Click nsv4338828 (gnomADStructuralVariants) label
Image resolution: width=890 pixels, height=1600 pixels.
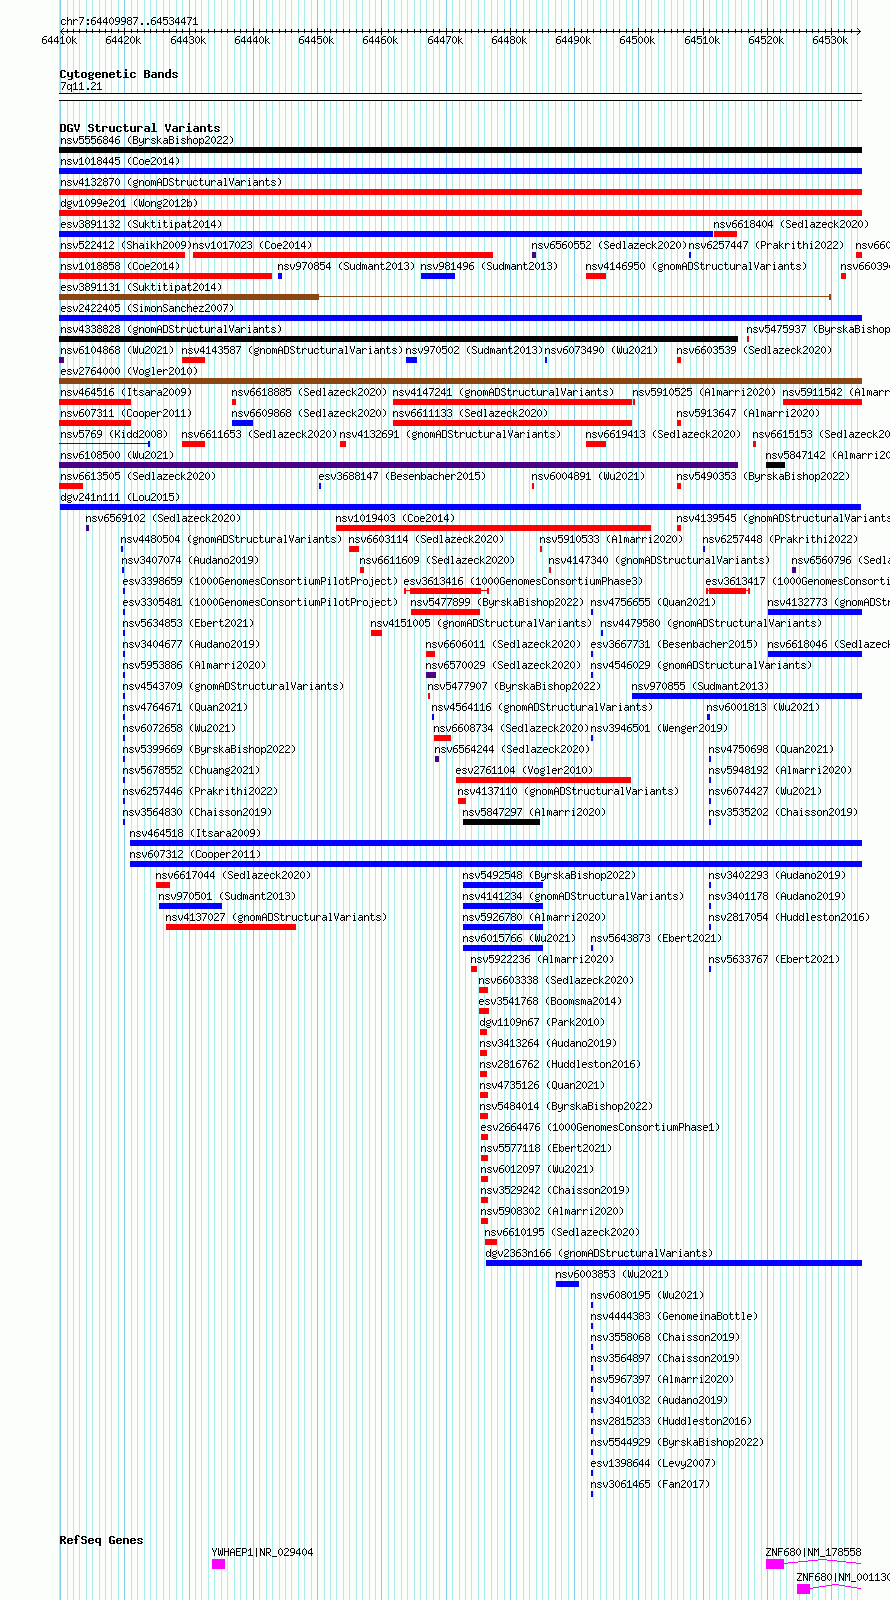[171, 329]
